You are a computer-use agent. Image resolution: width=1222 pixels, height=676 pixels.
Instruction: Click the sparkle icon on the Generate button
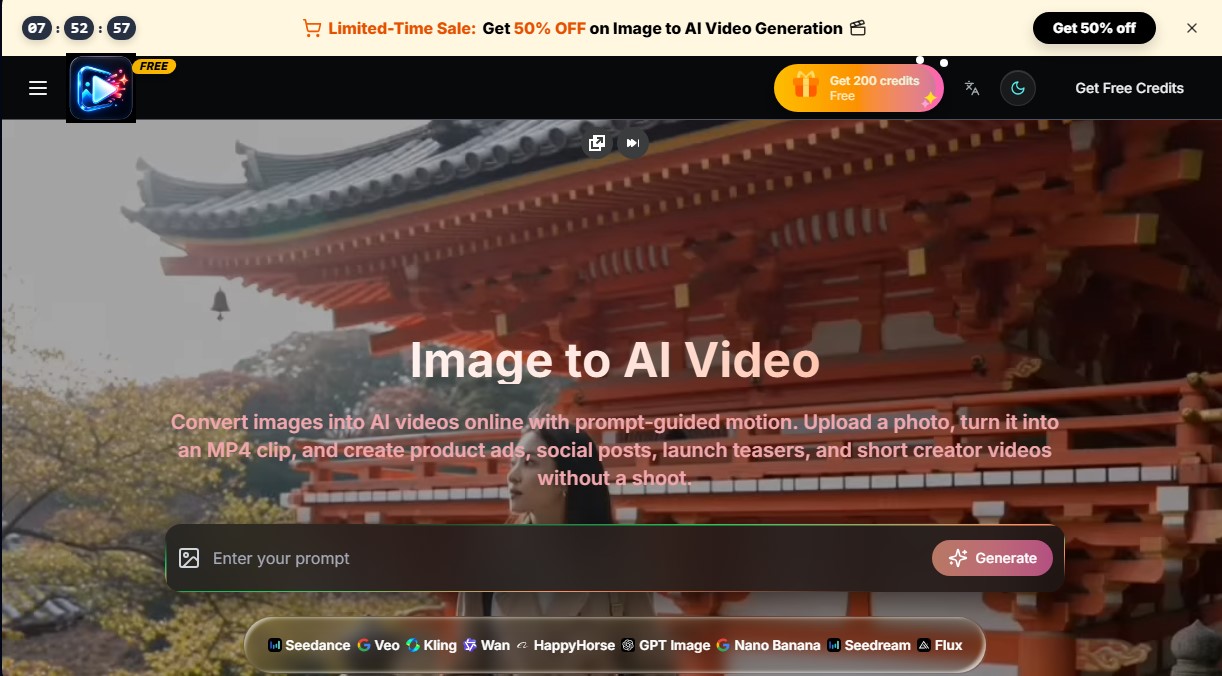point(958,558)
